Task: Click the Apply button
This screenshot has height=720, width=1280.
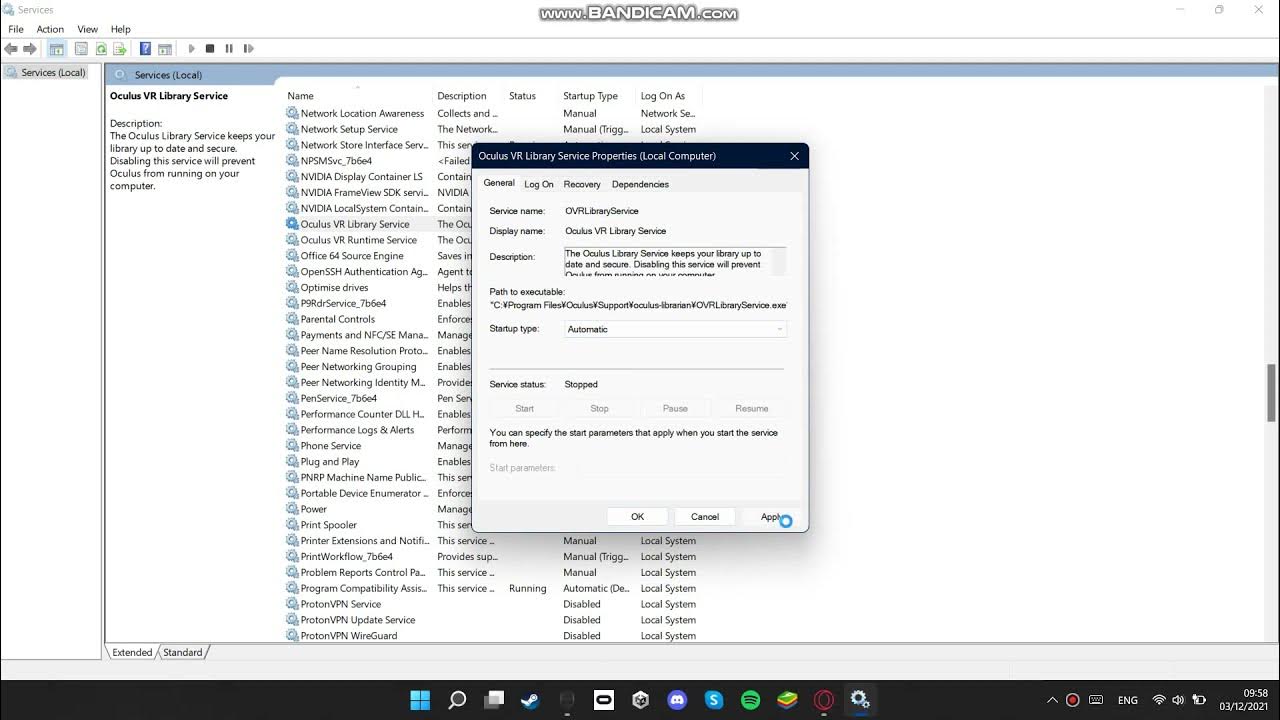Action: 772,517
